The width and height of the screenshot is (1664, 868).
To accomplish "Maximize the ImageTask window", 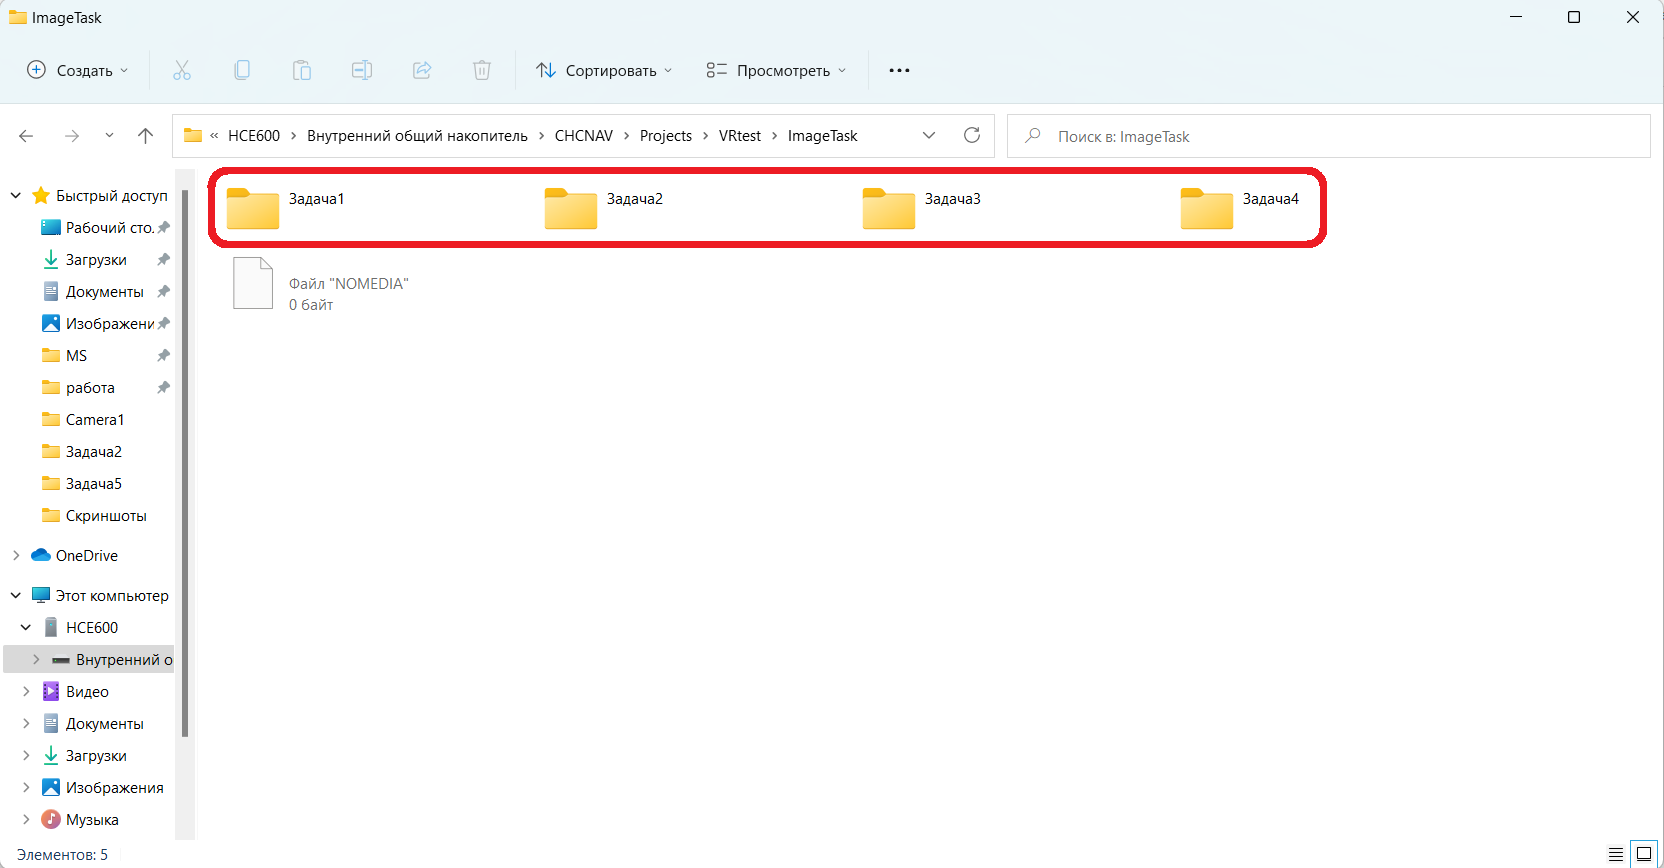I will (x=1574, y=17).
